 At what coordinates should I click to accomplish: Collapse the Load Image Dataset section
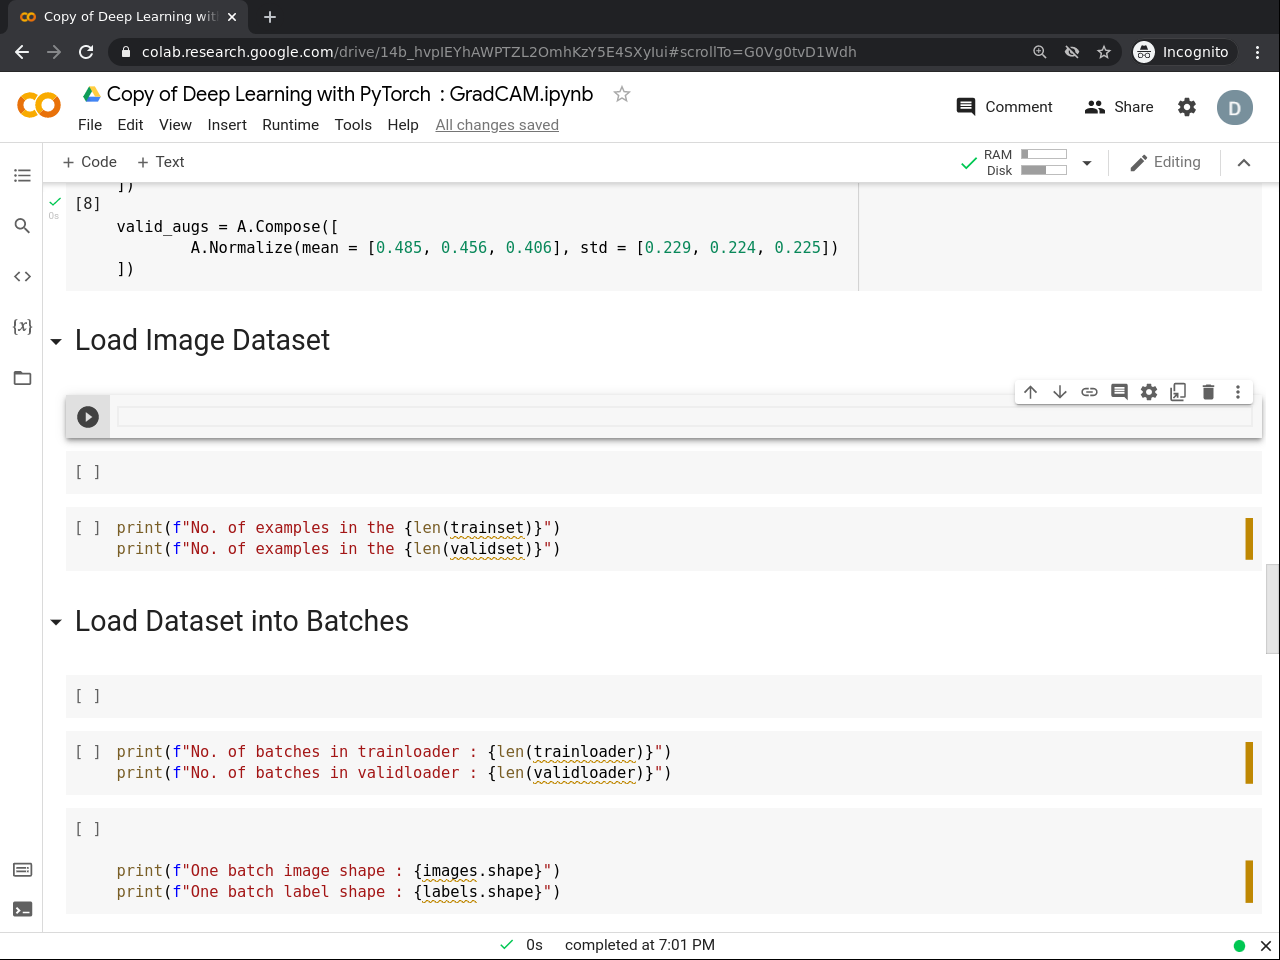click(56, 342)
